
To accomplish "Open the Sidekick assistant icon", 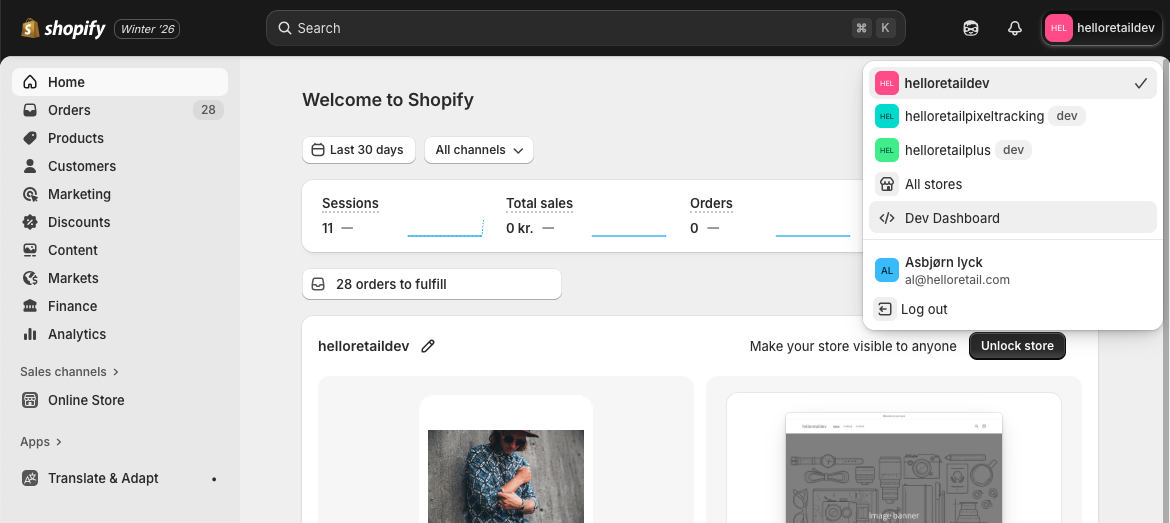I will pyautogui.click(x=970, y=29).
